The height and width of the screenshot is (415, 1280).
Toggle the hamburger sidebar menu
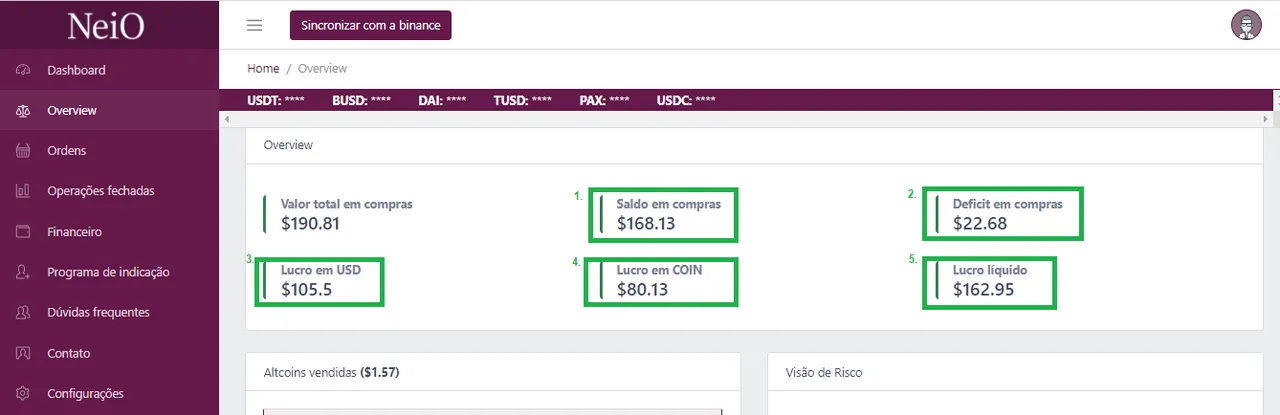255,25
